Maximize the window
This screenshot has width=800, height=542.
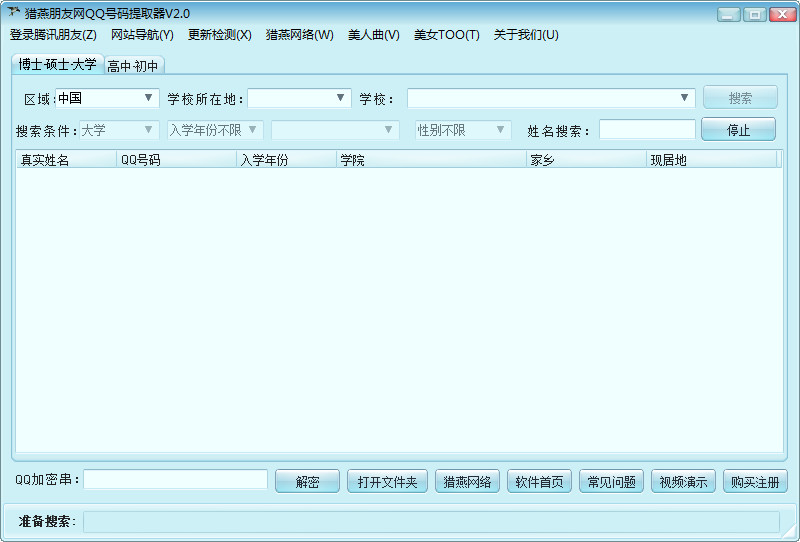(755, 14)
